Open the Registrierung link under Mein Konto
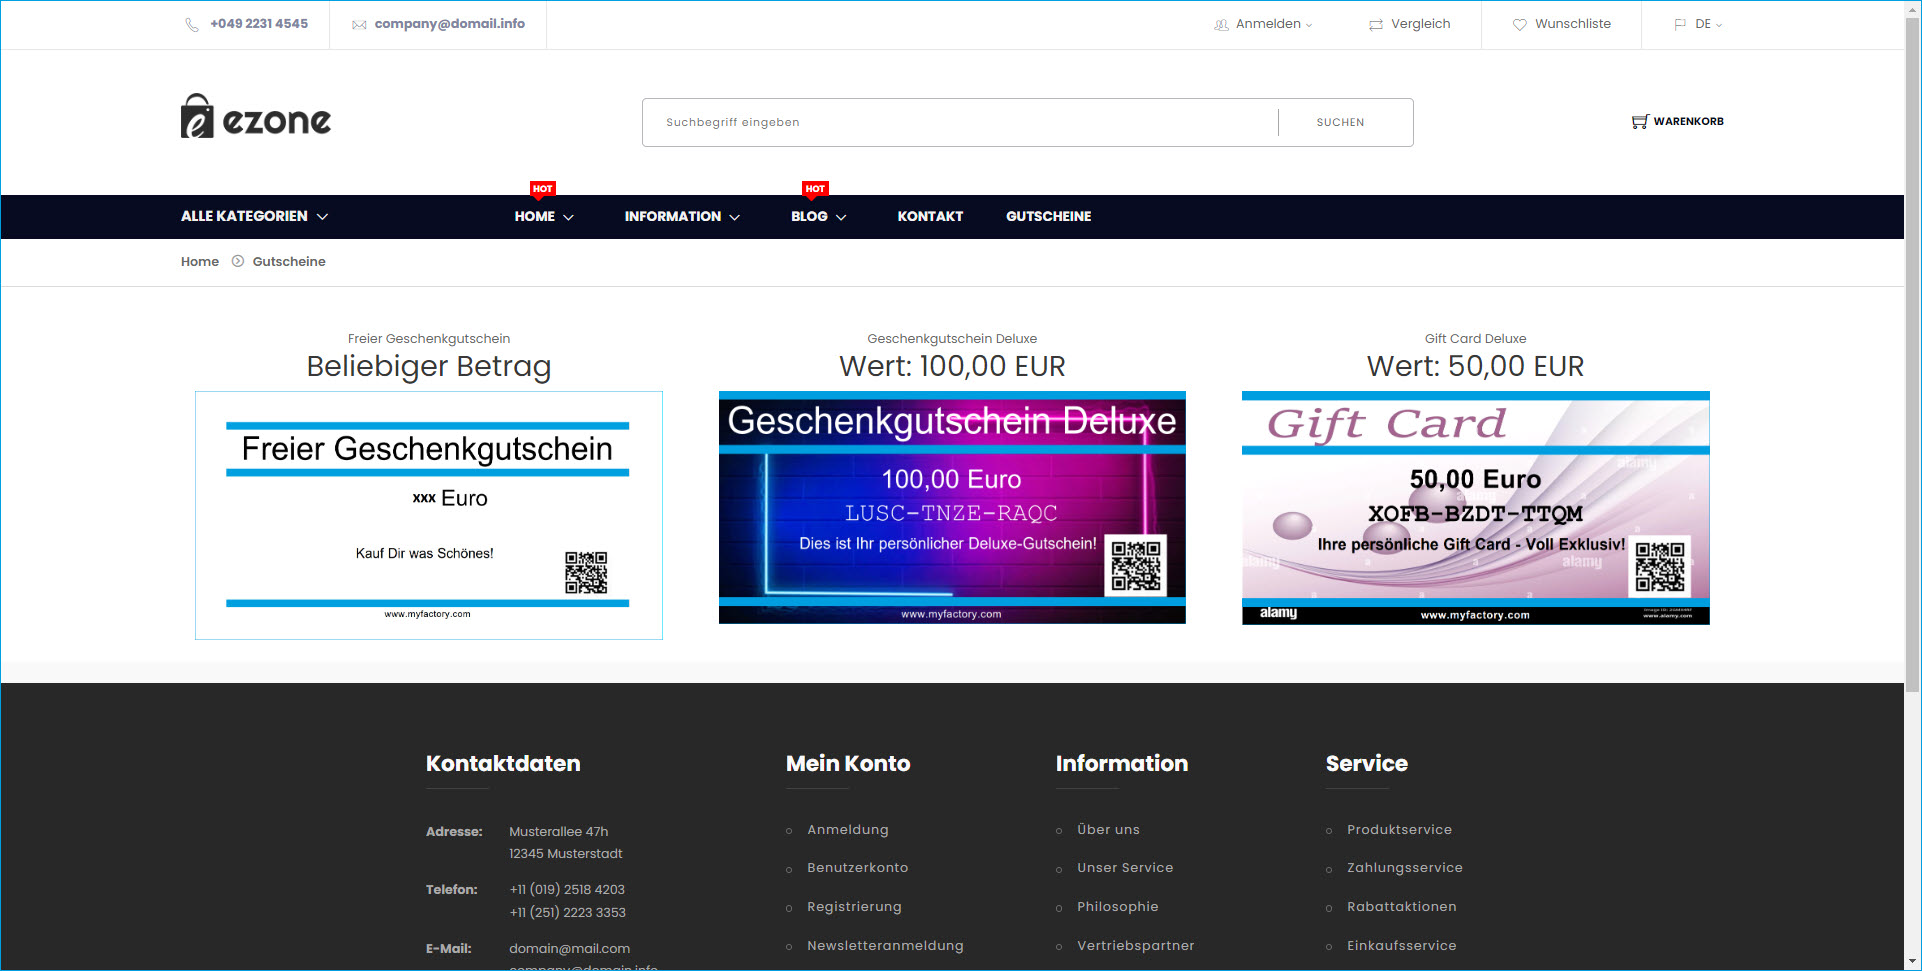Screen dimensions: 1922x971 coord(855,906)
